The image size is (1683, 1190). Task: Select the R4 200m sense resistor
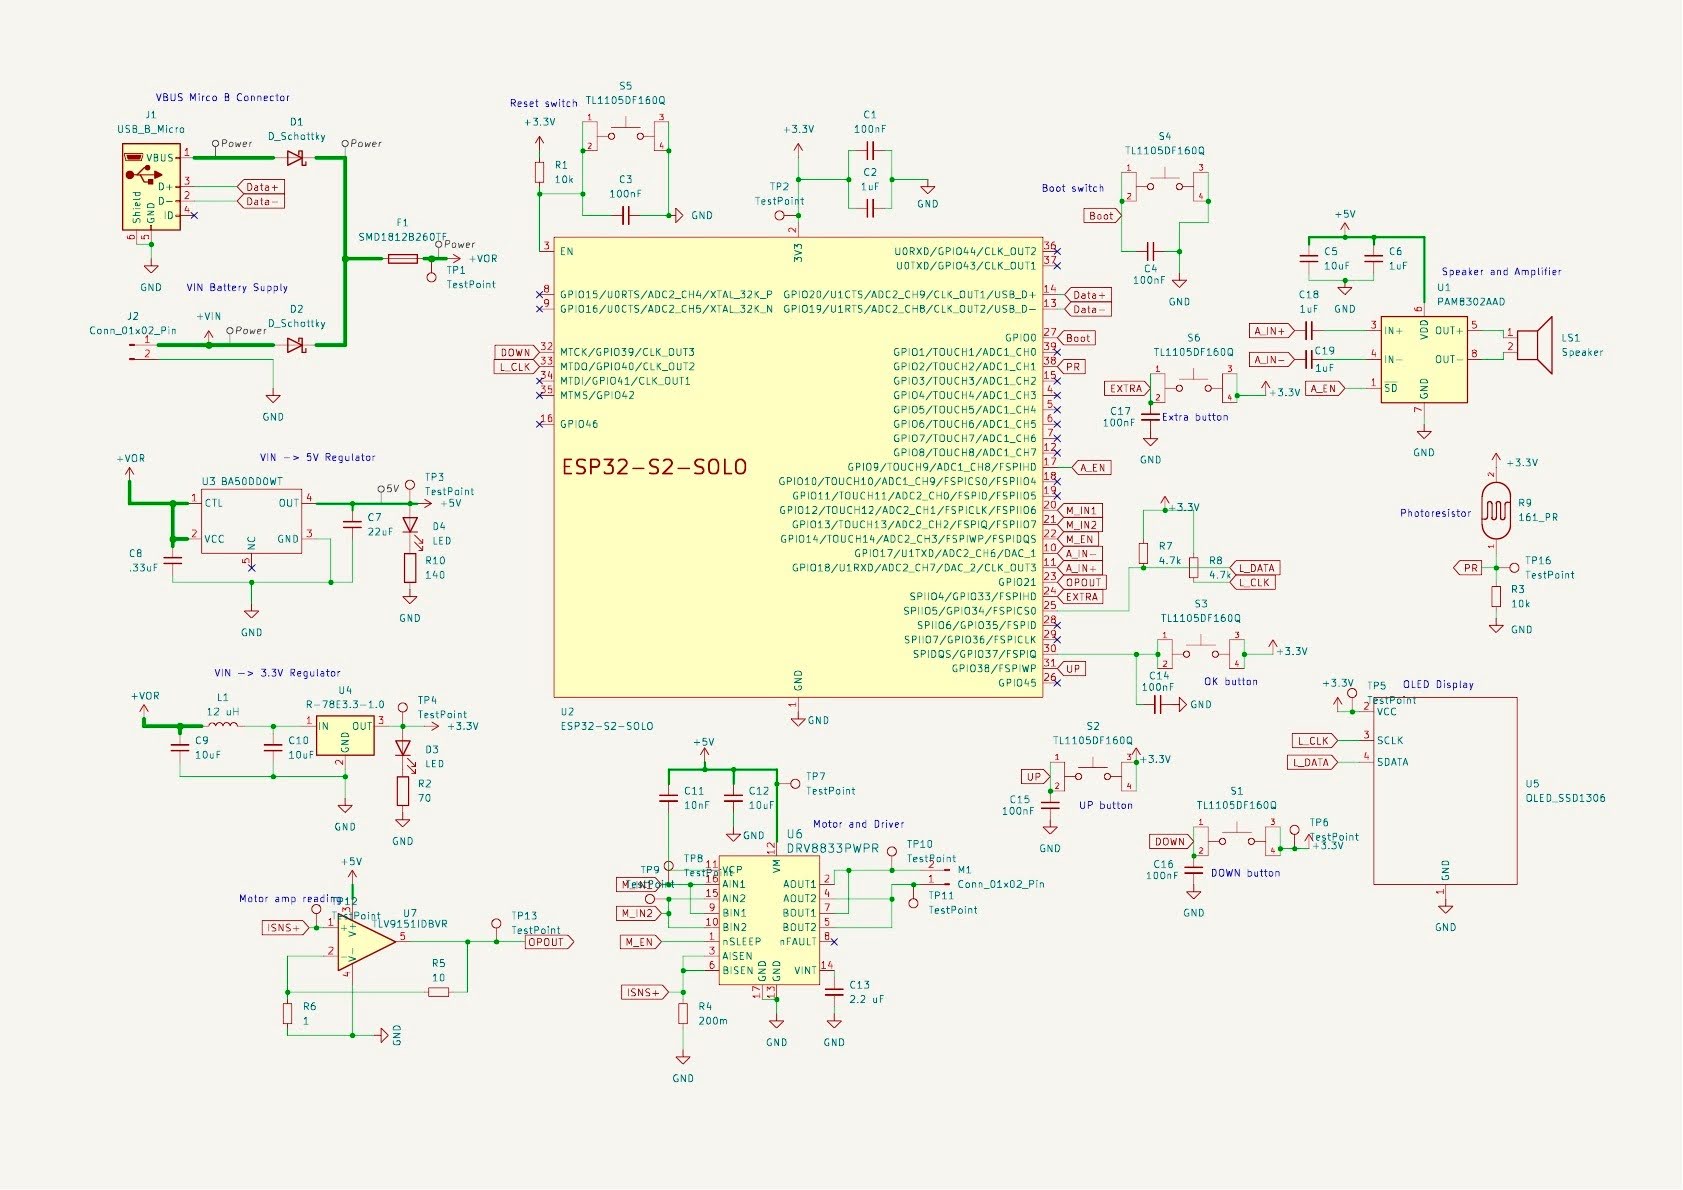pos(683,1014)
